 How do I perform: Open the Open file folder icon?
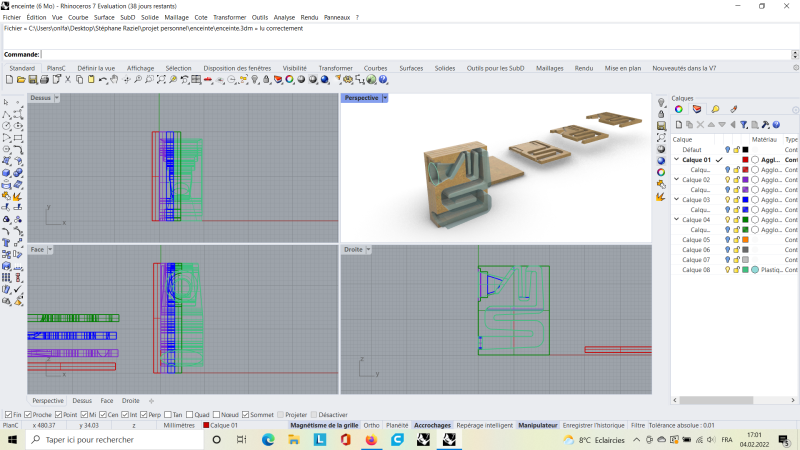click(20, 79)
